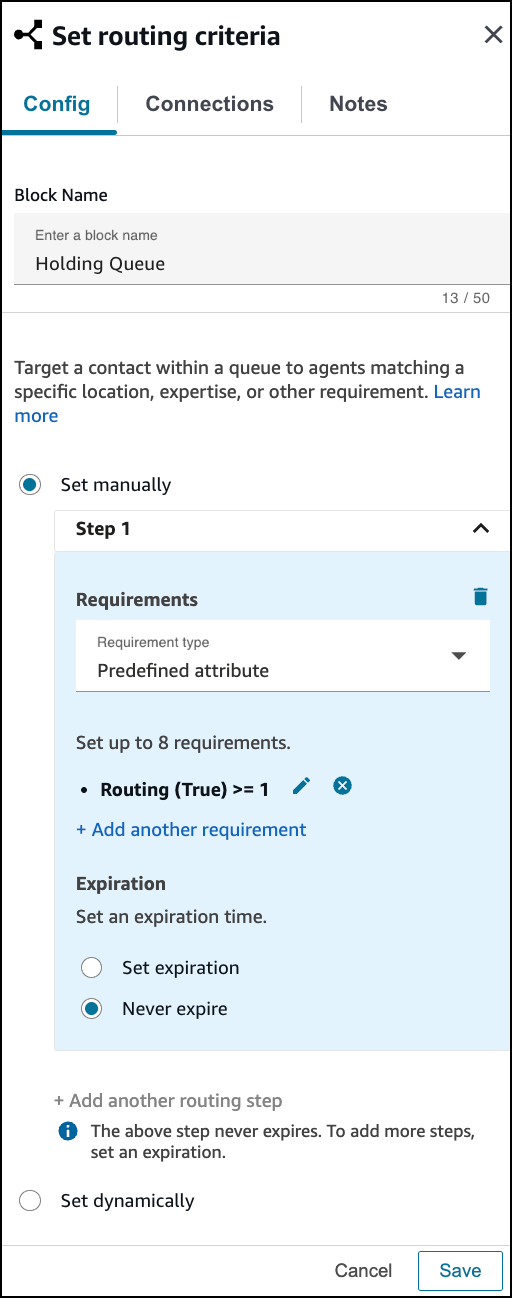Choose the Set expiration radio button

tap(92, 968)
